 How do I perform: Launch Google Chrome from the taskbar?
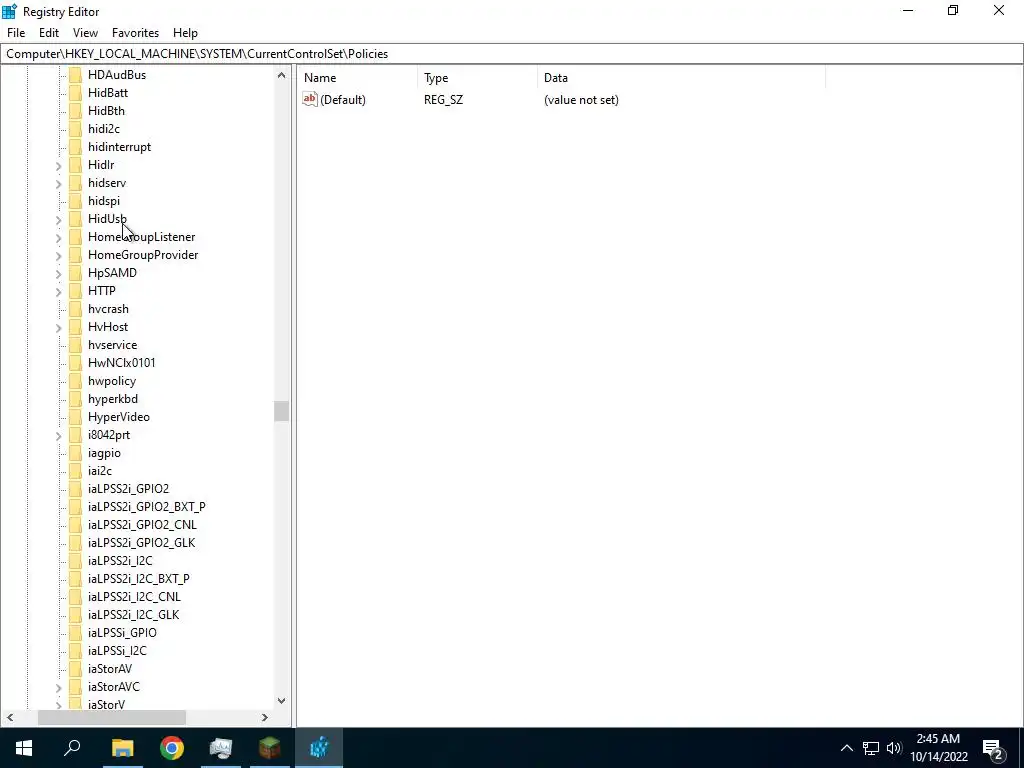pyautogui.click(x=172, y=748)
